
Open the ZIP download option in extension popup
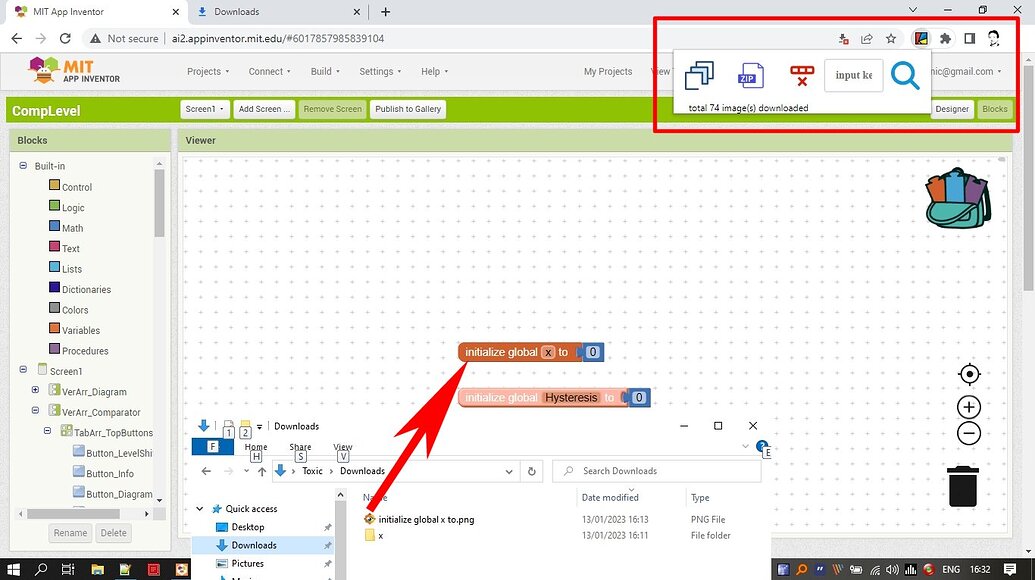coord(750,75)
